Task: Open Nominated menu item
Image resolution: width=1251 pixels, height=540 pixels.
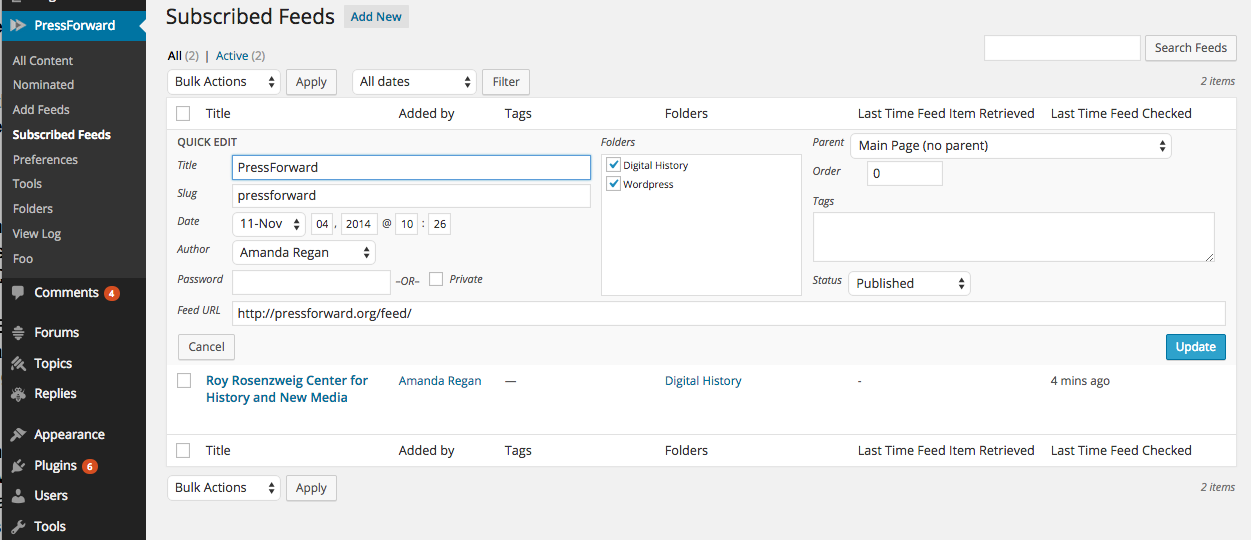Action: pyautogui.click(x=43, y=85)
